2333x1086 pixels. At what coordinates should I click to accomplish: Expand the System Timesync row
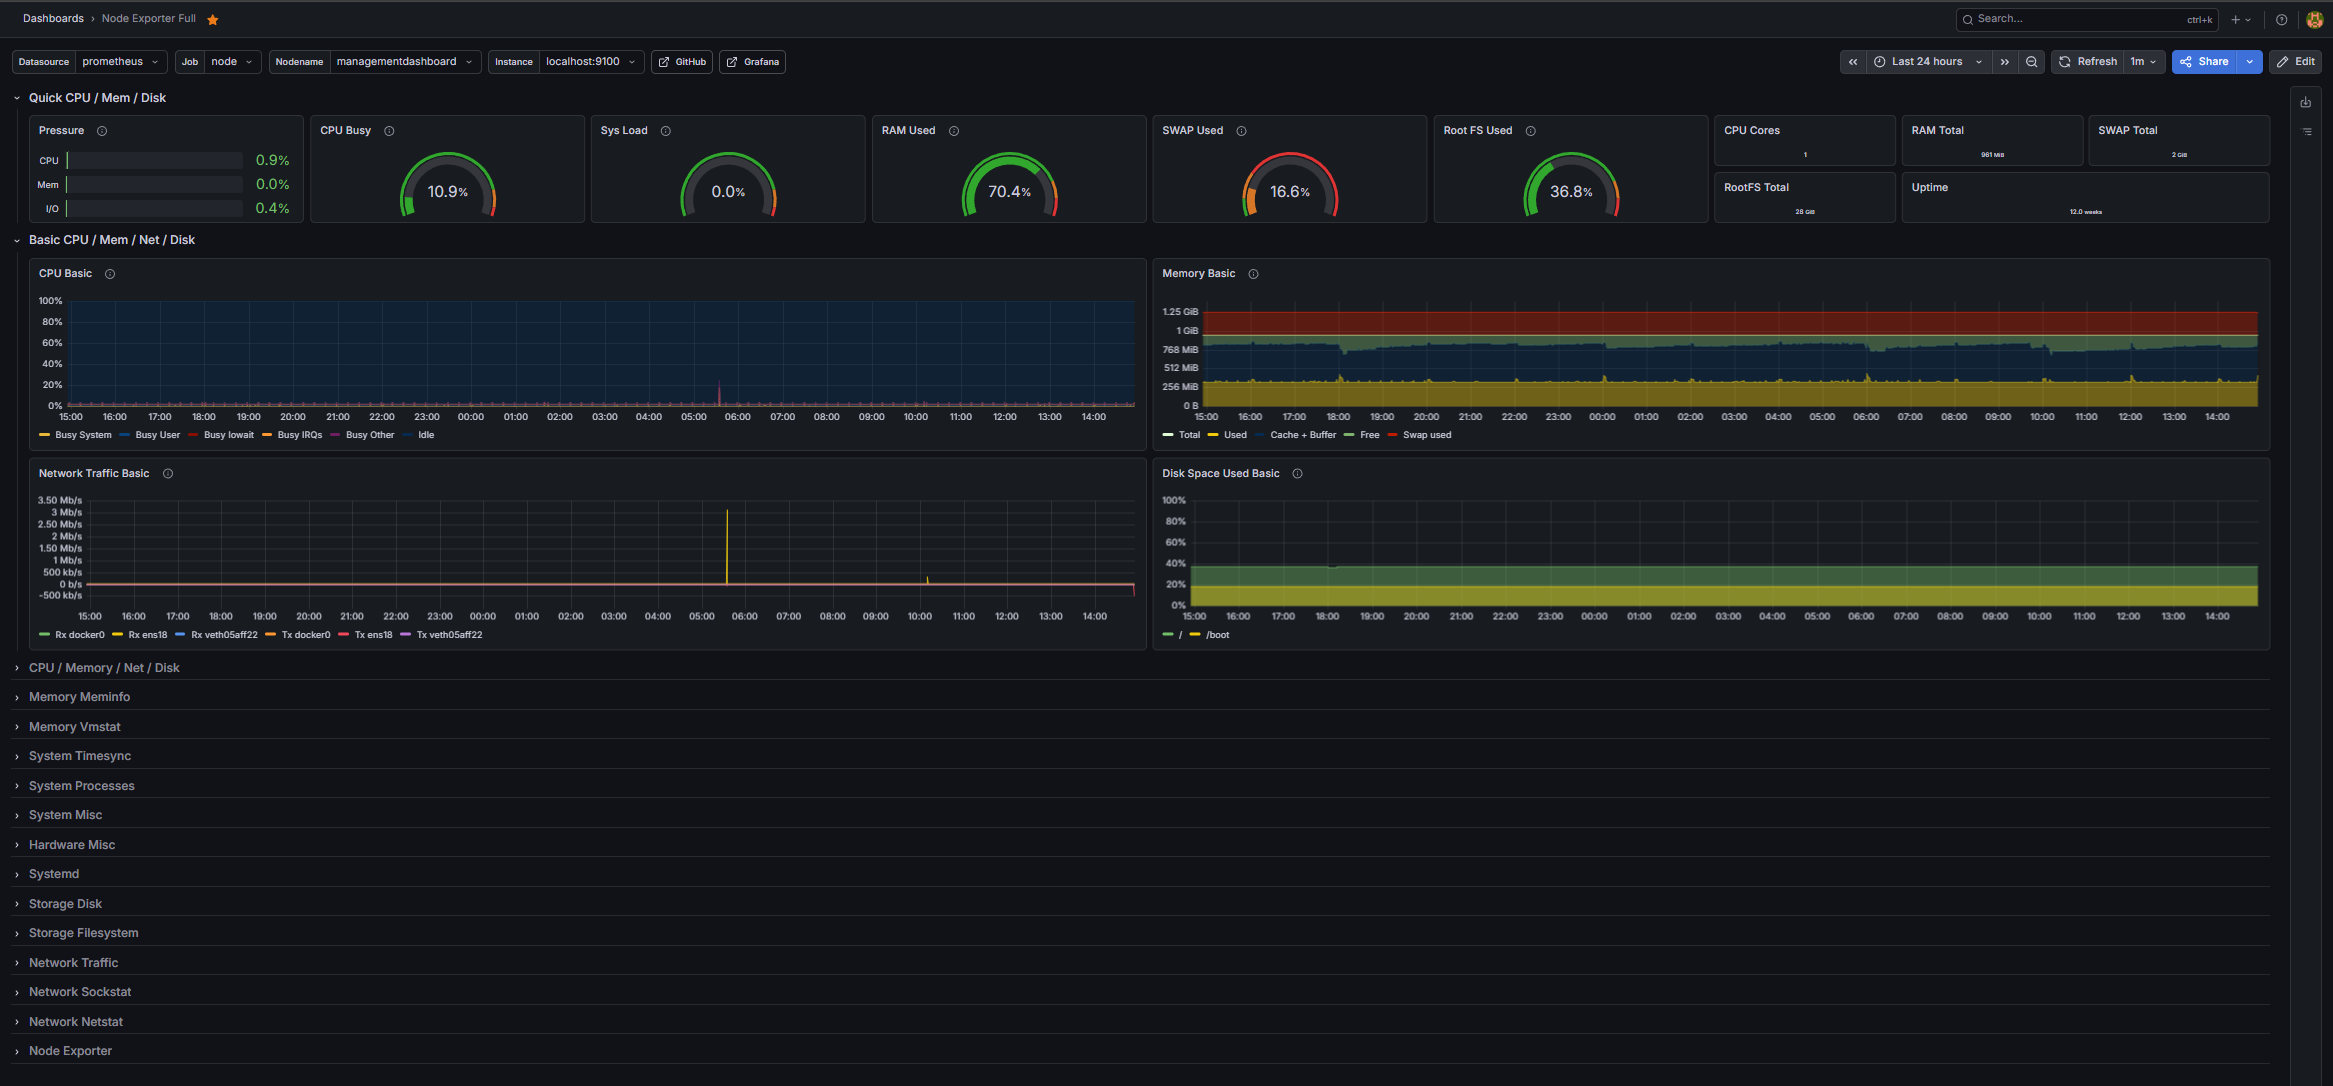click(80, 756)
